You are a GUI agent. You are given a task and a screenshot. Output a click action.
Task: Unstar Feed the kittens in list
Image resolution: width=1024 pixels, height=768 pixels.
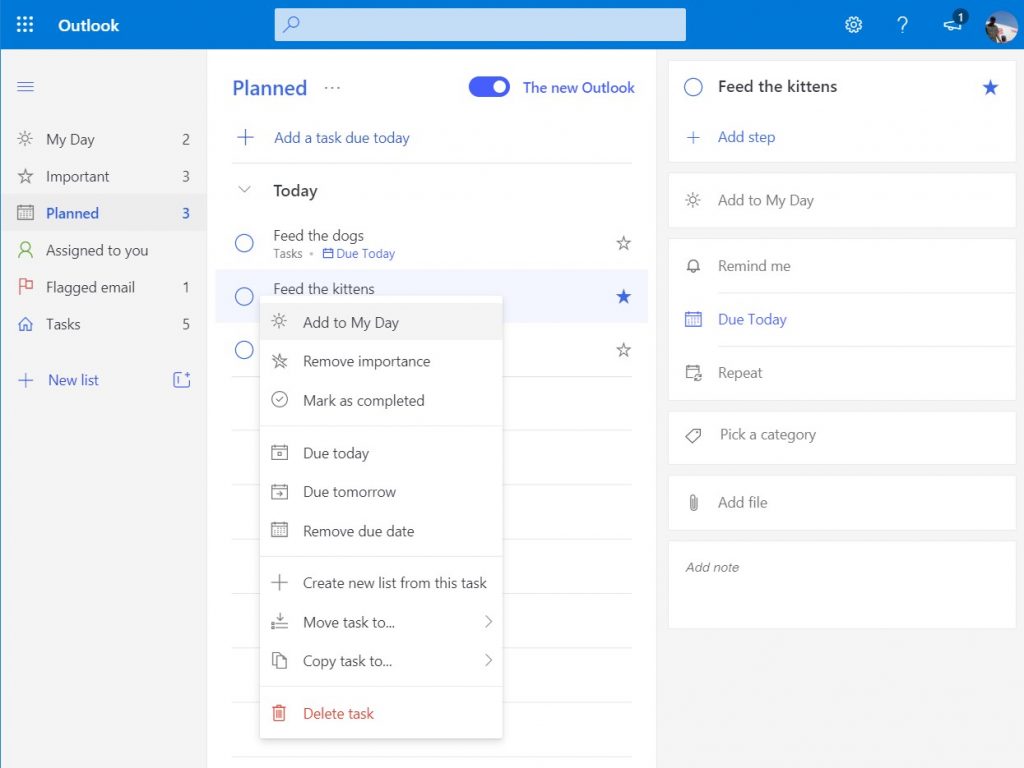click(x=624, y=296)
